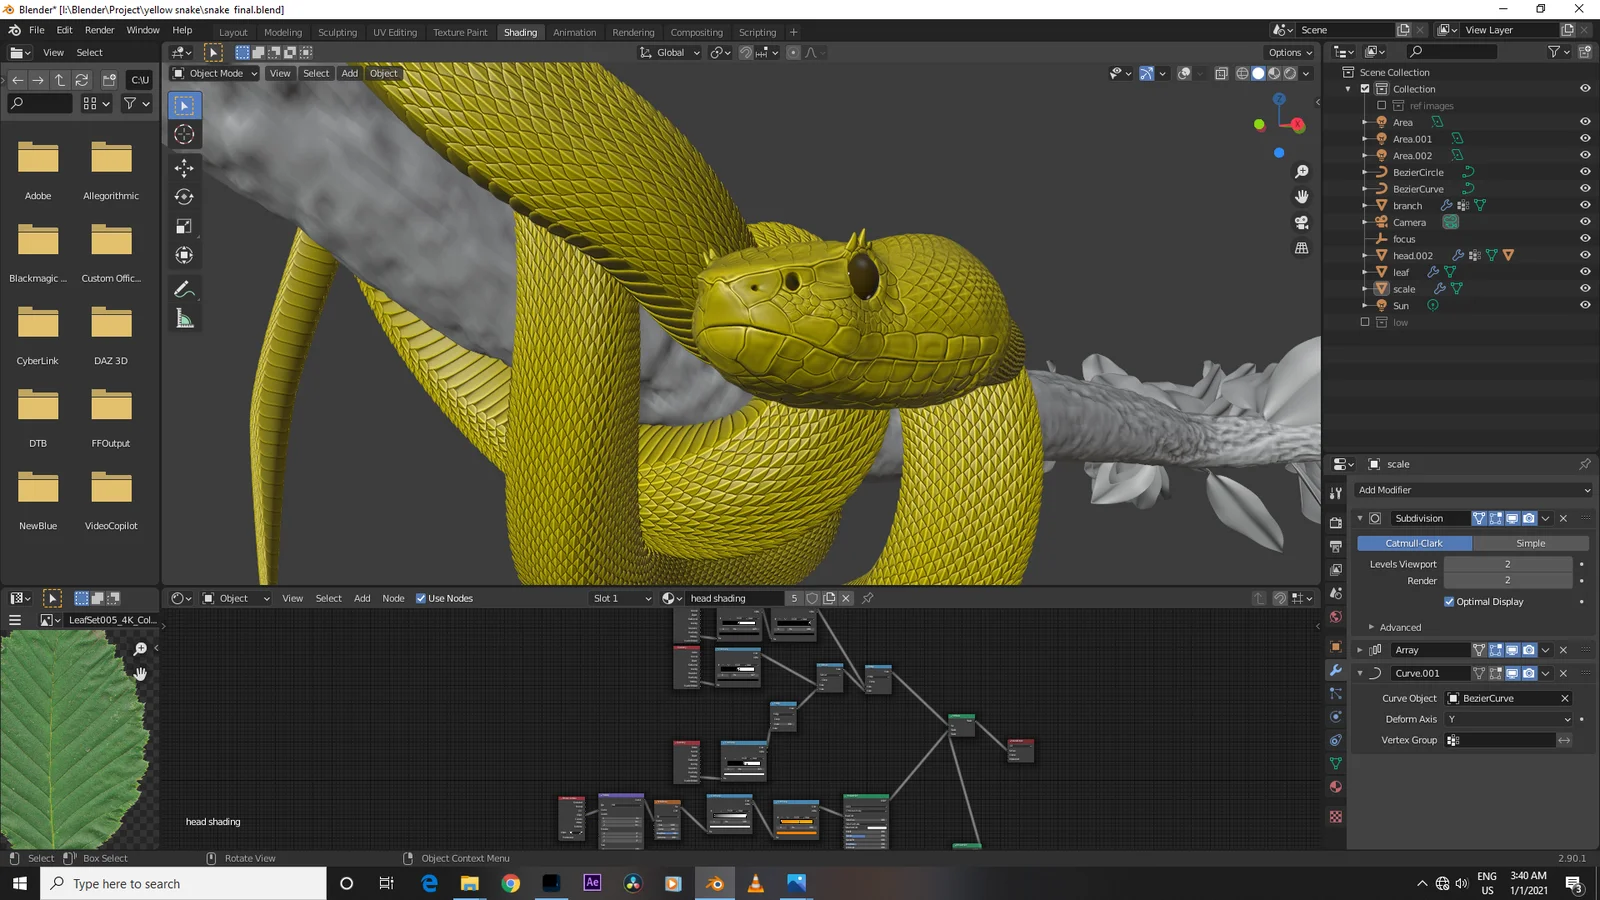Hide the leaf object in the outliner
The height and width of the screenshot is (900, 1600).
tap(1585, 271)
